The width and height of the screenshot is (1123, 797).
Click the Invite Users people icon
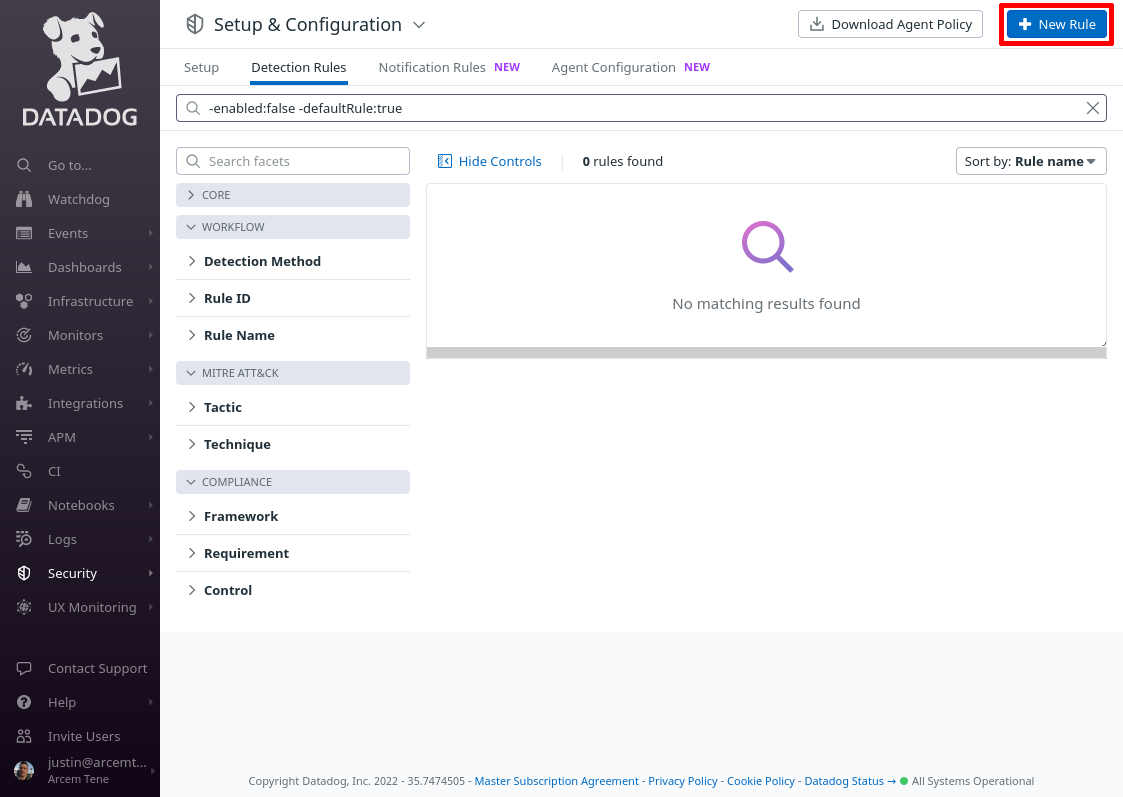pos(24,736)
